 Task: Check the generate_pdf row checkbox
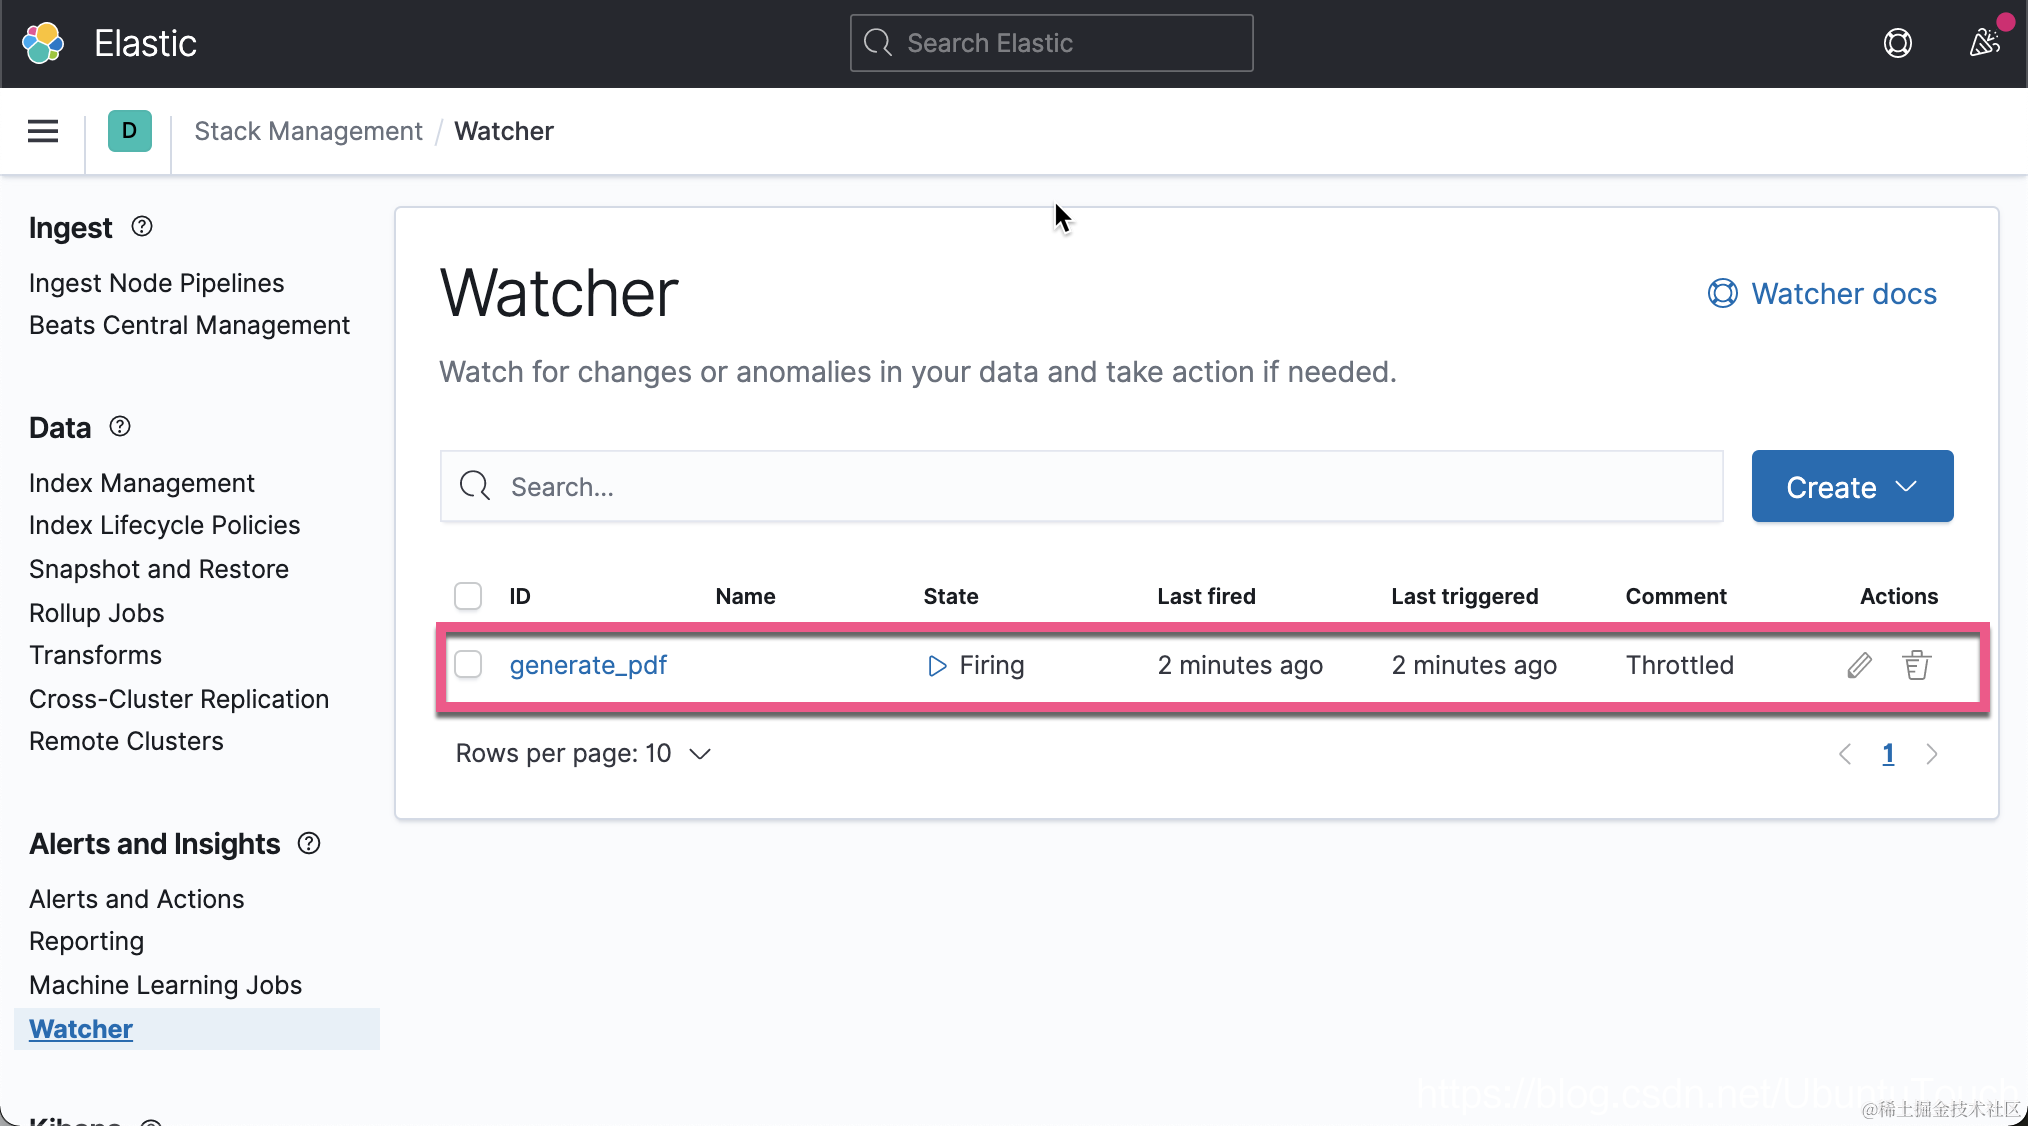click(x=468, y=665)
